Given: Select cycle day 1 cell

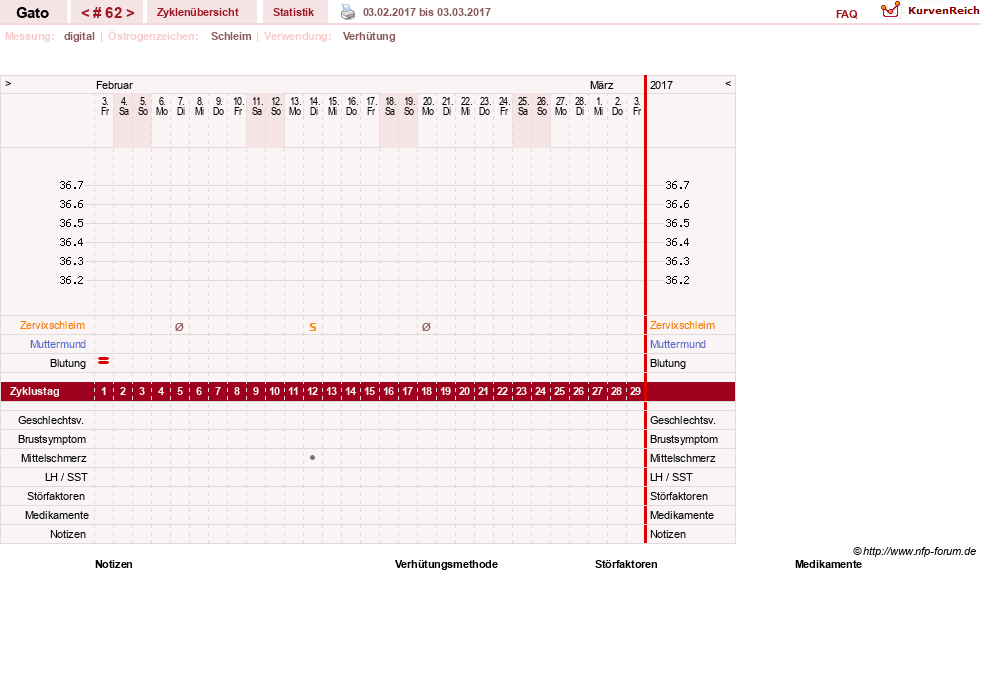Looking at the screenshot, I should pos(104,392).
